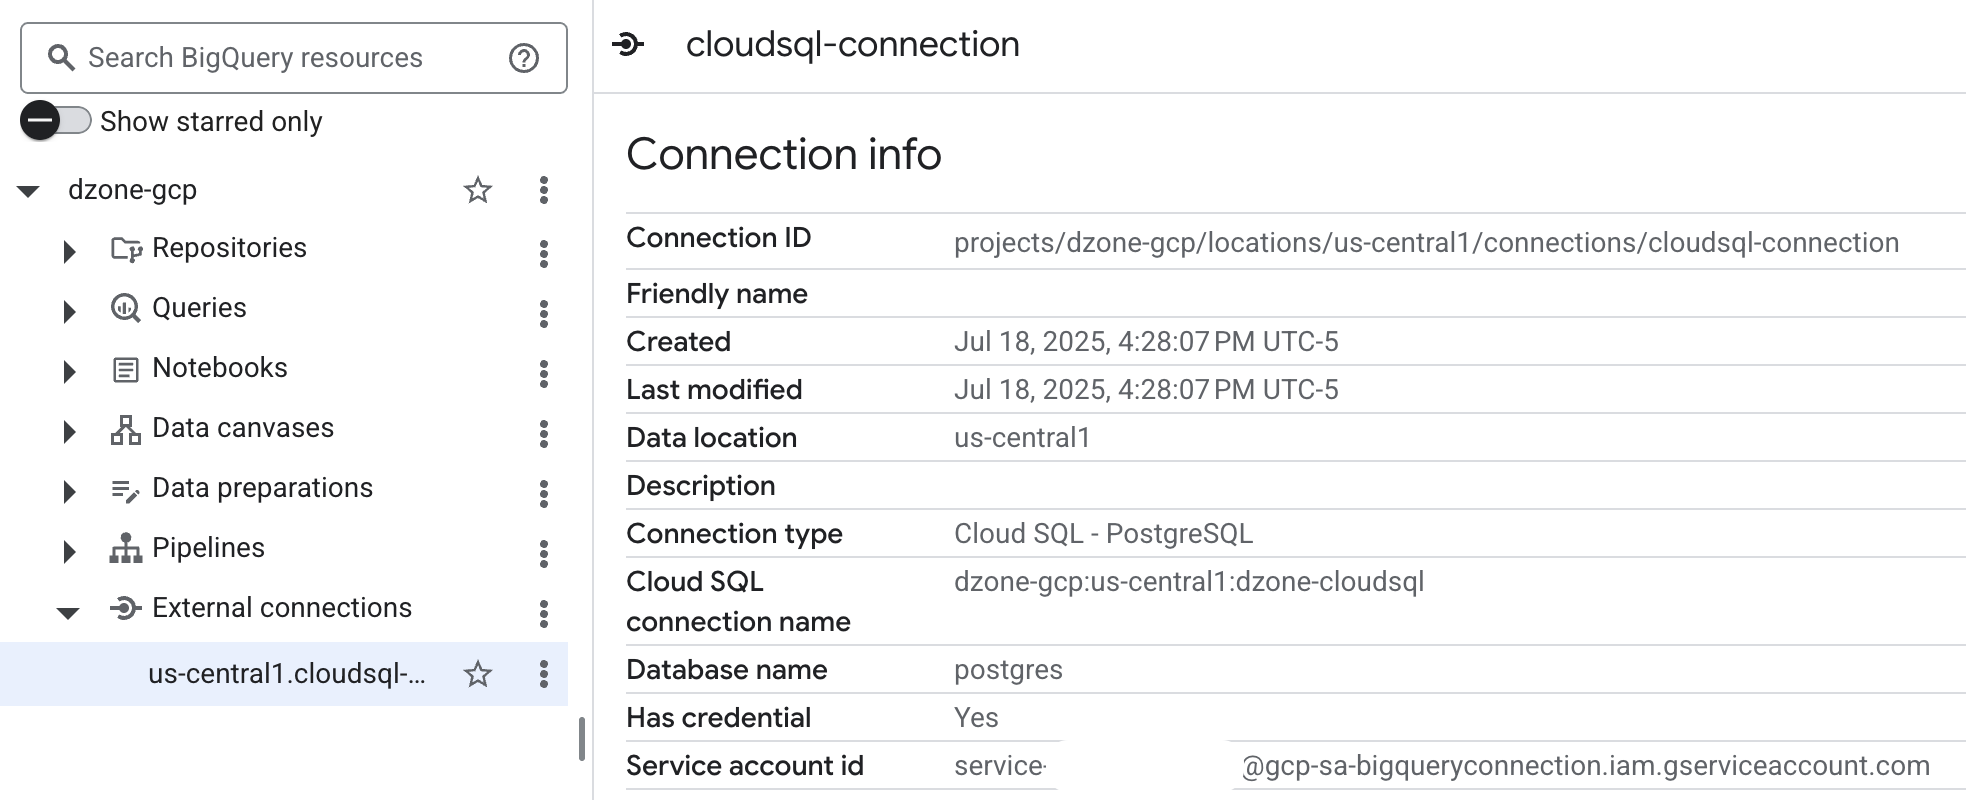Open the Notebooks tree item
Screen dimensions: 1966x800
click(x=220, y=368)
